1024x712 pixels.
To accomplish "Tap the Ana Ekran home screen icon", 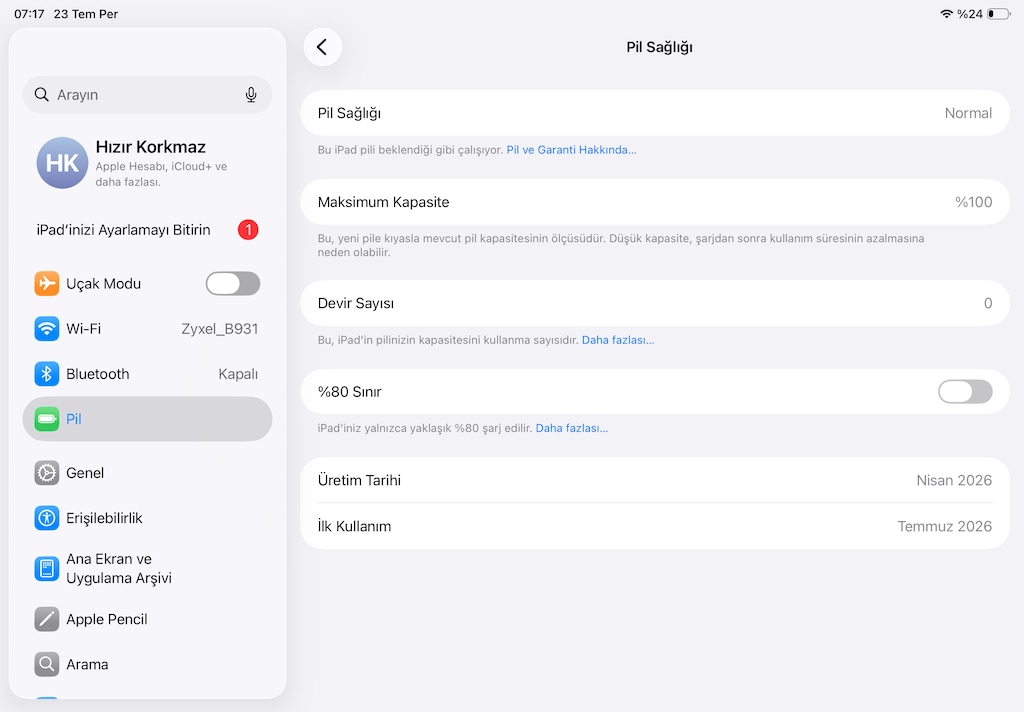I will point(46,568).
